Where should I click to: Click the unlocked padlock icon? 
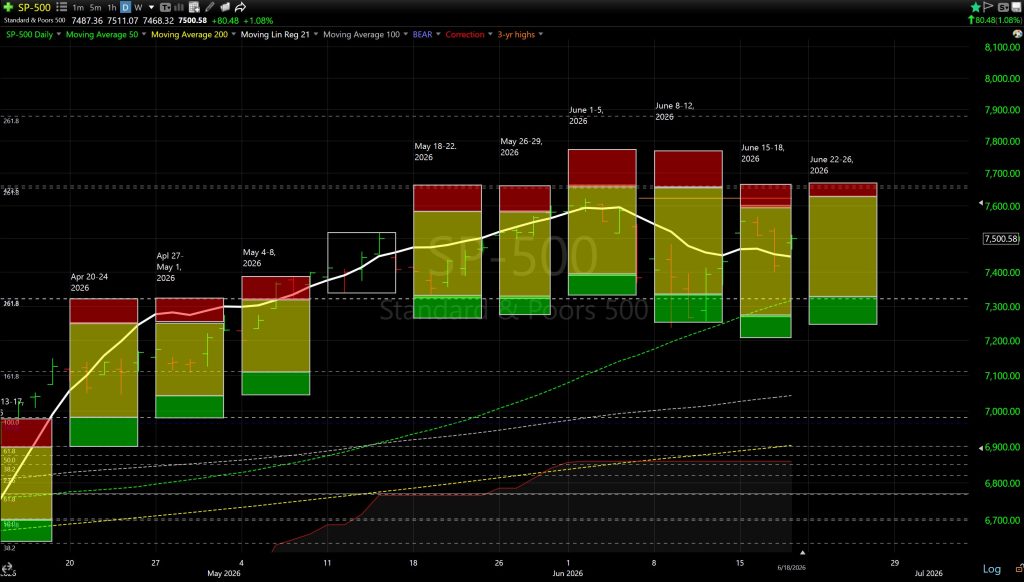coord(1019,569)
